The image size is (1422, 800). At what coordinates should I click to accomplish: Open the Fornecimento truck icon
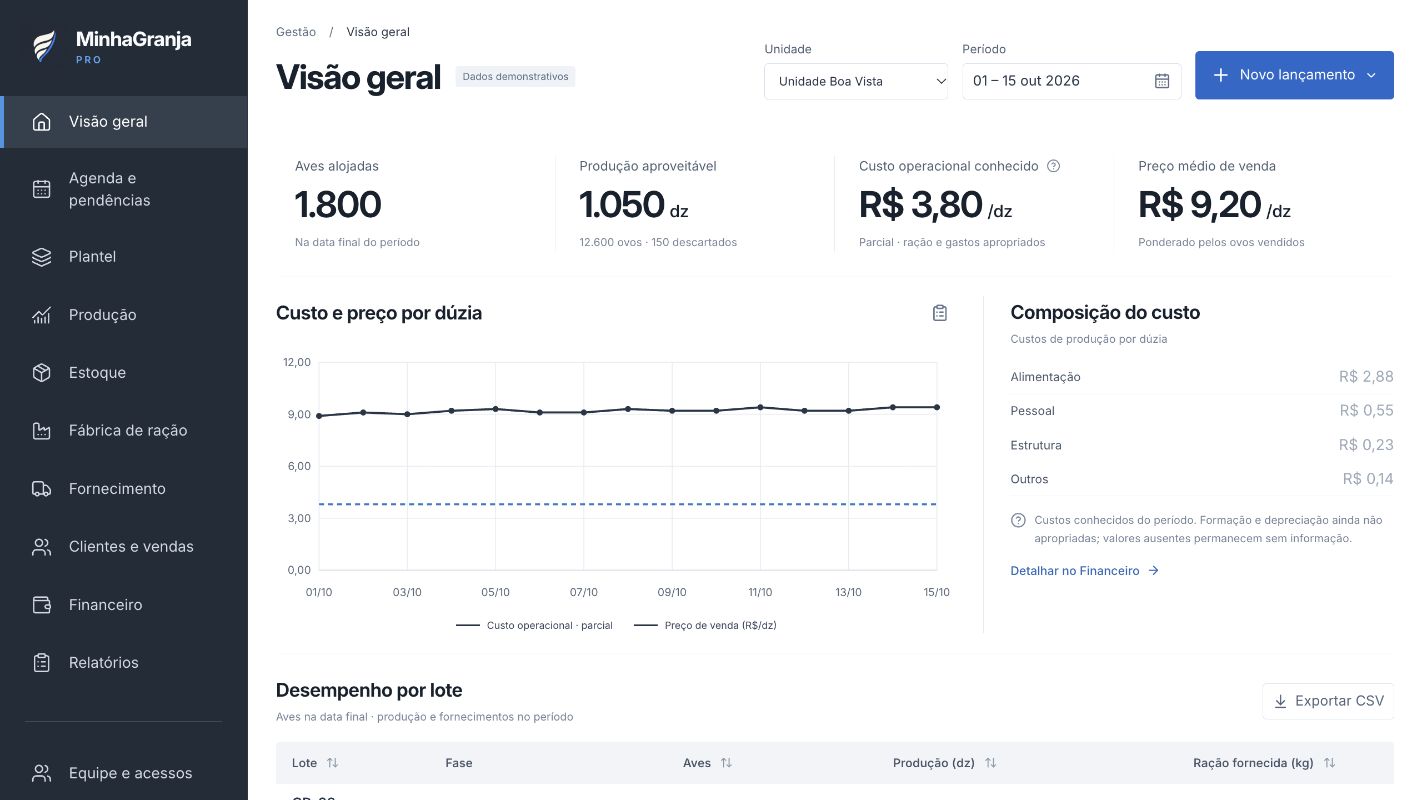click(x=41, y=489)
